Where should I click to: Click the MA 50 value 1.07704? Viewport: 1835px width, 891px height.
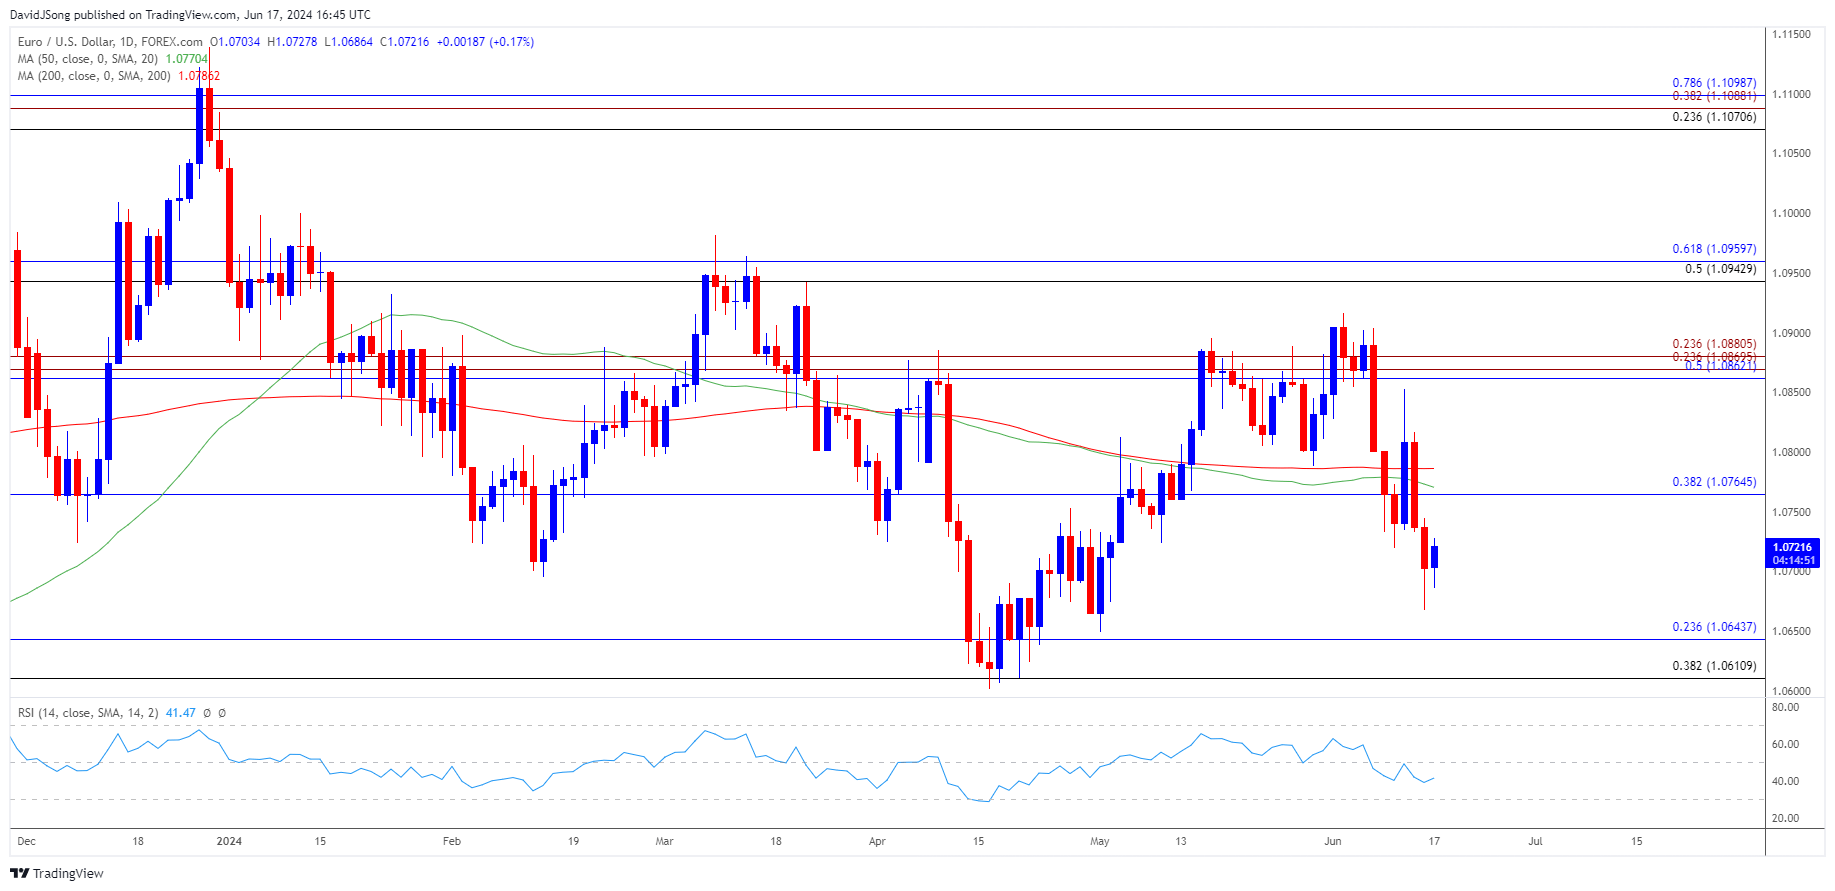pos(186,59)
